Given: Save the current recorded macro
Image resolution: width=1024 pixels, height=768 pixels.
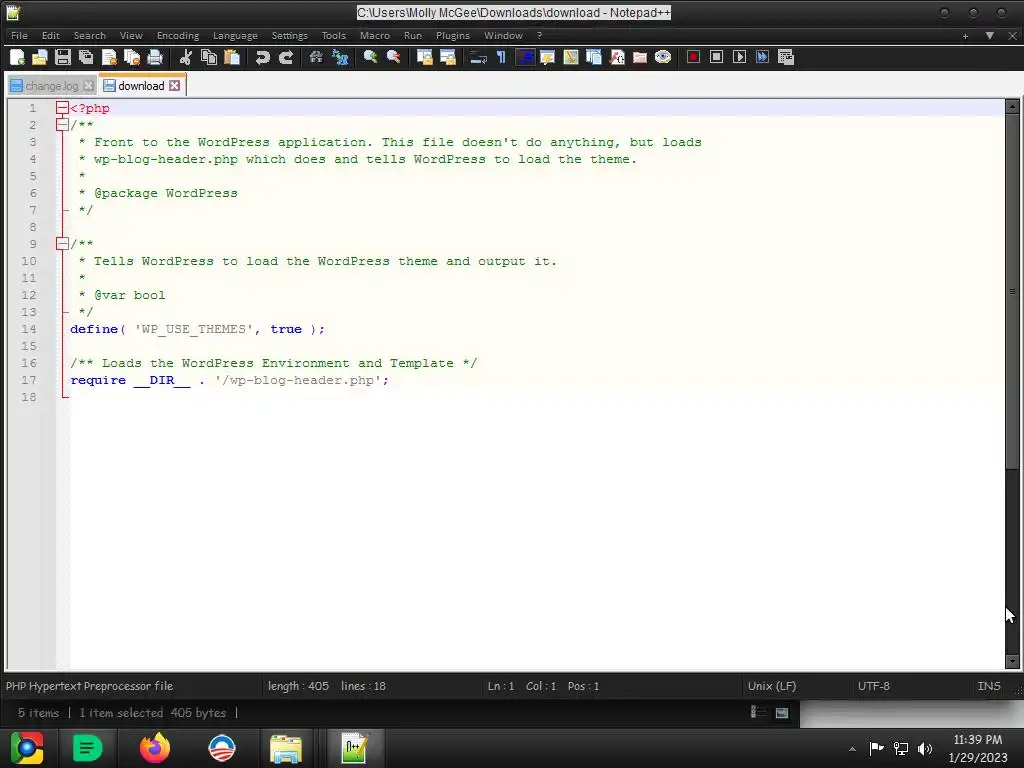Looking at the screenshot, I should coord(786,57).
